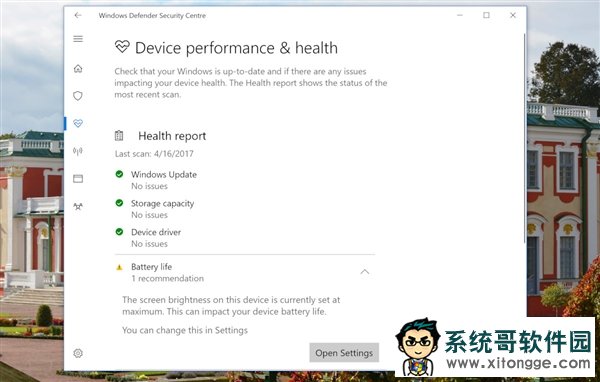Click 'You can change this in Settings' text
Viewport: 600px width, 382px height.
185,330
